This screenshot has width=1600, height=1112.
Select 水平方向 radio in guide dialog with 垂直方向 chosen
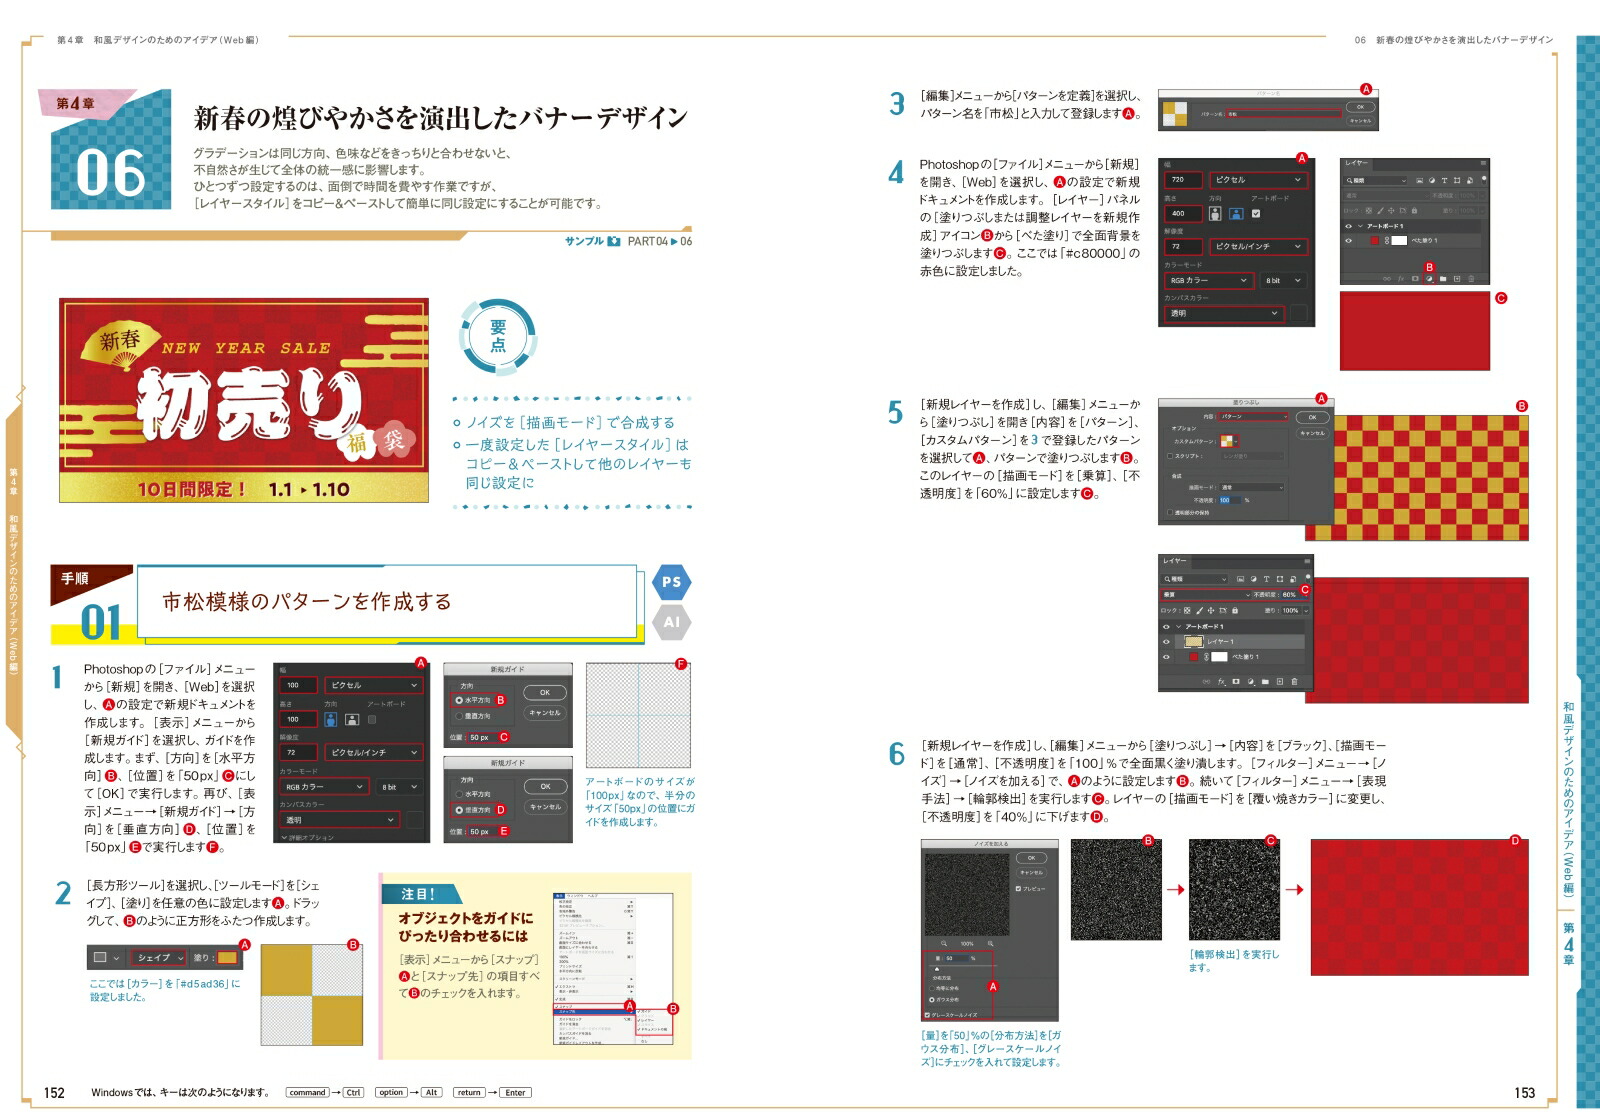point(459,794)
